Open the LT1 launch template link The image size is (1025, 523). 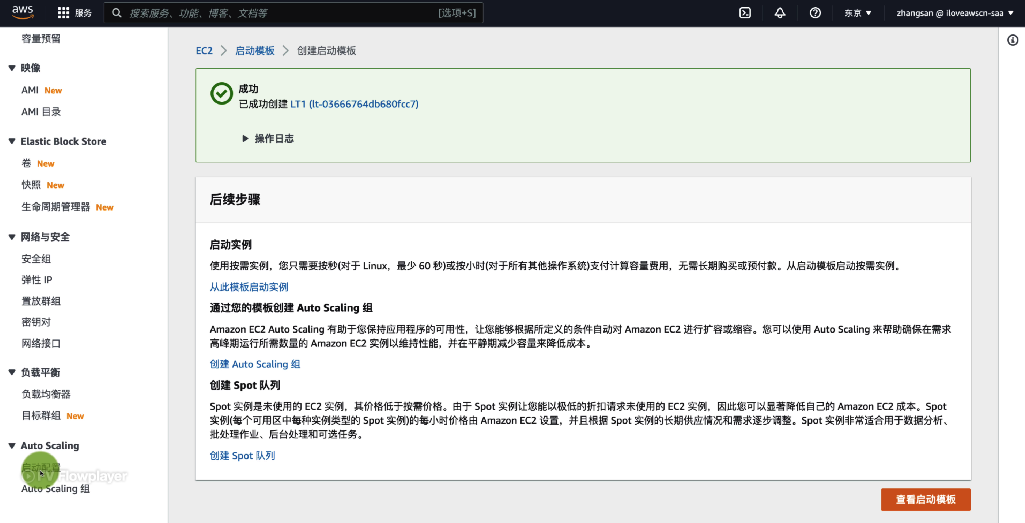[x=354, y=104]
